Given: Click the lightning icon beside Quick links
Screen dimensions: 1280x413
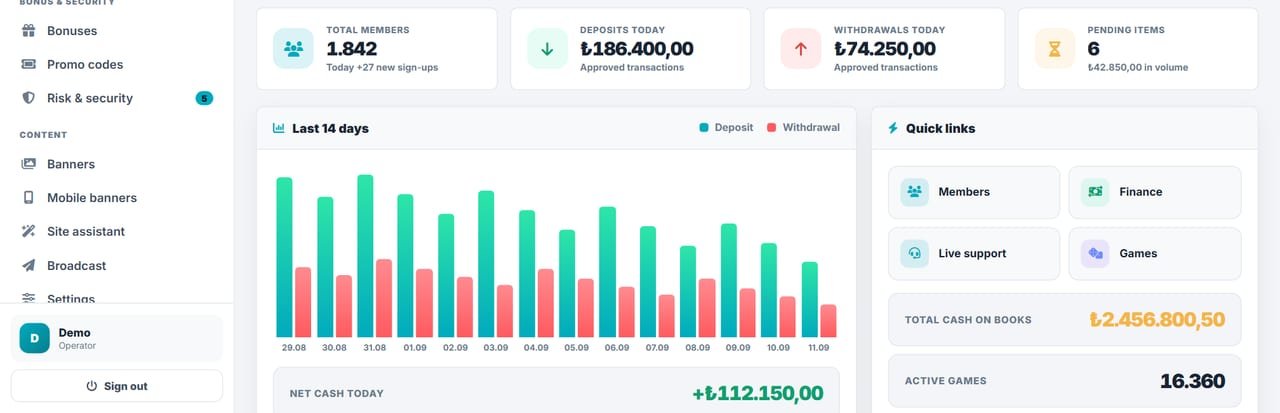Looking at the screenshot, I should coord(893,128).
